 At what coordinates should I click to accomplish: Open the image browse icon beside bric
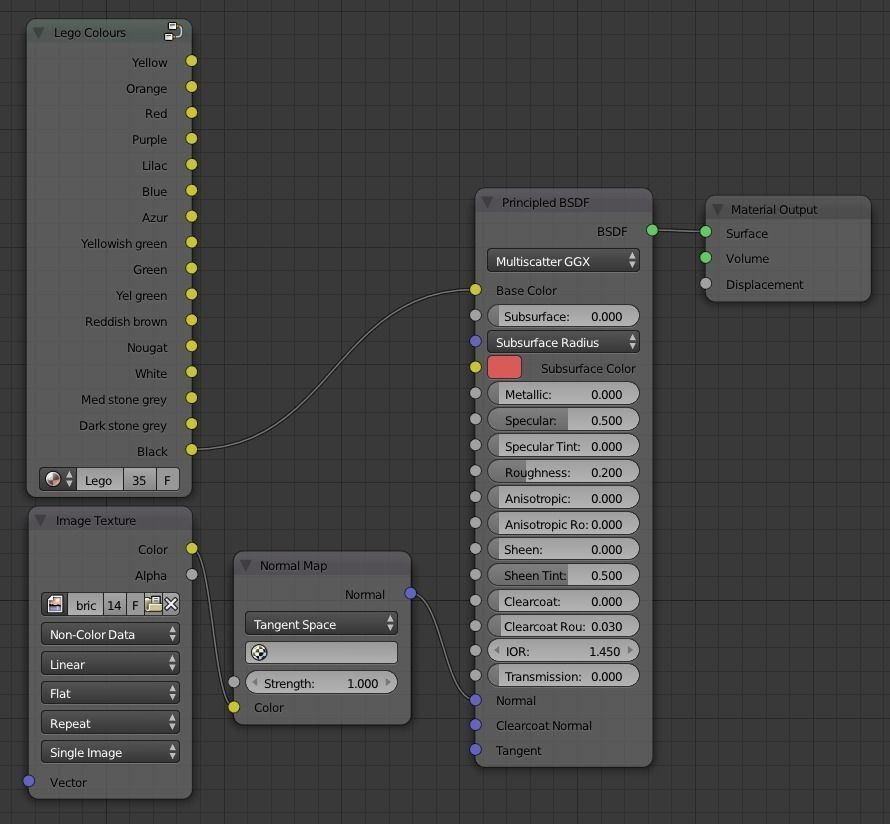tap(57, 605)
